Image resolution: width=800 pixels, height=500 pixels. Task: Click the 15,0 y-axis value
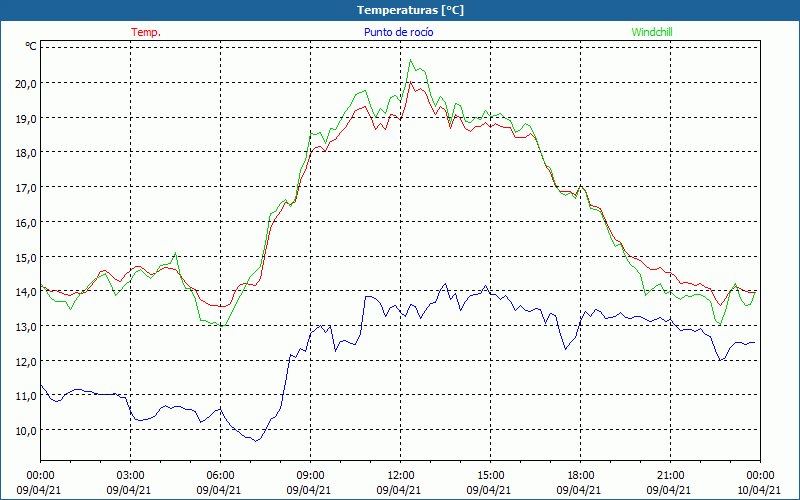26,257
